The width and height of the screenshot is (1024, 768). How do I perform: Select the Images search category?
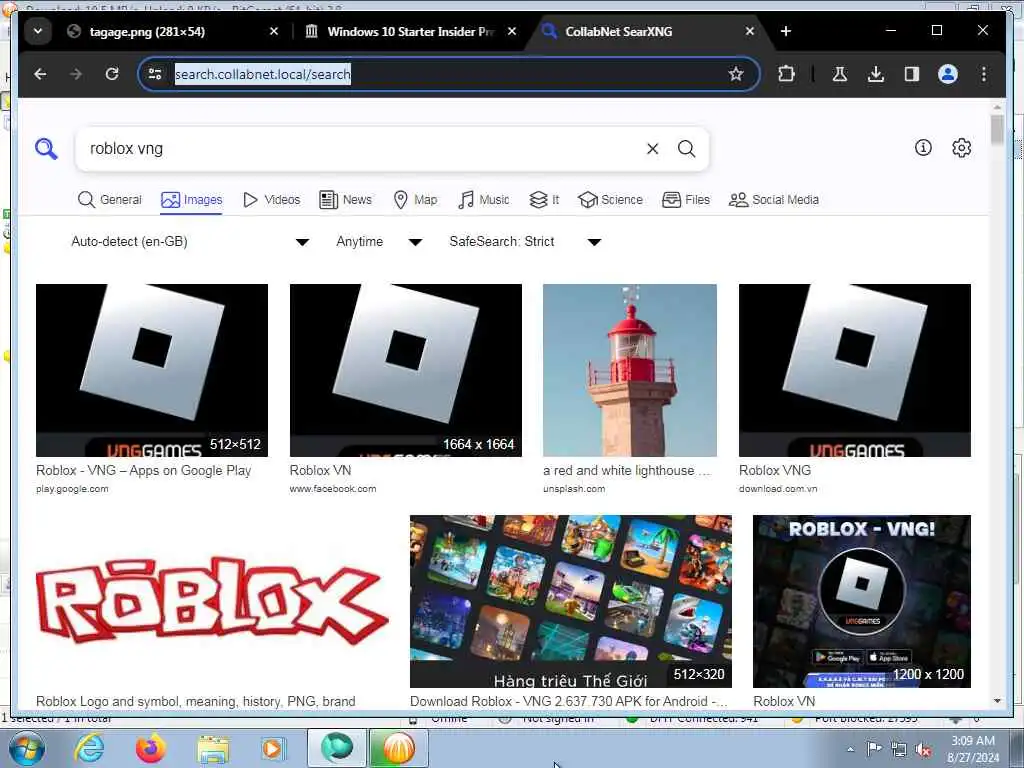[x=191, y=199]
